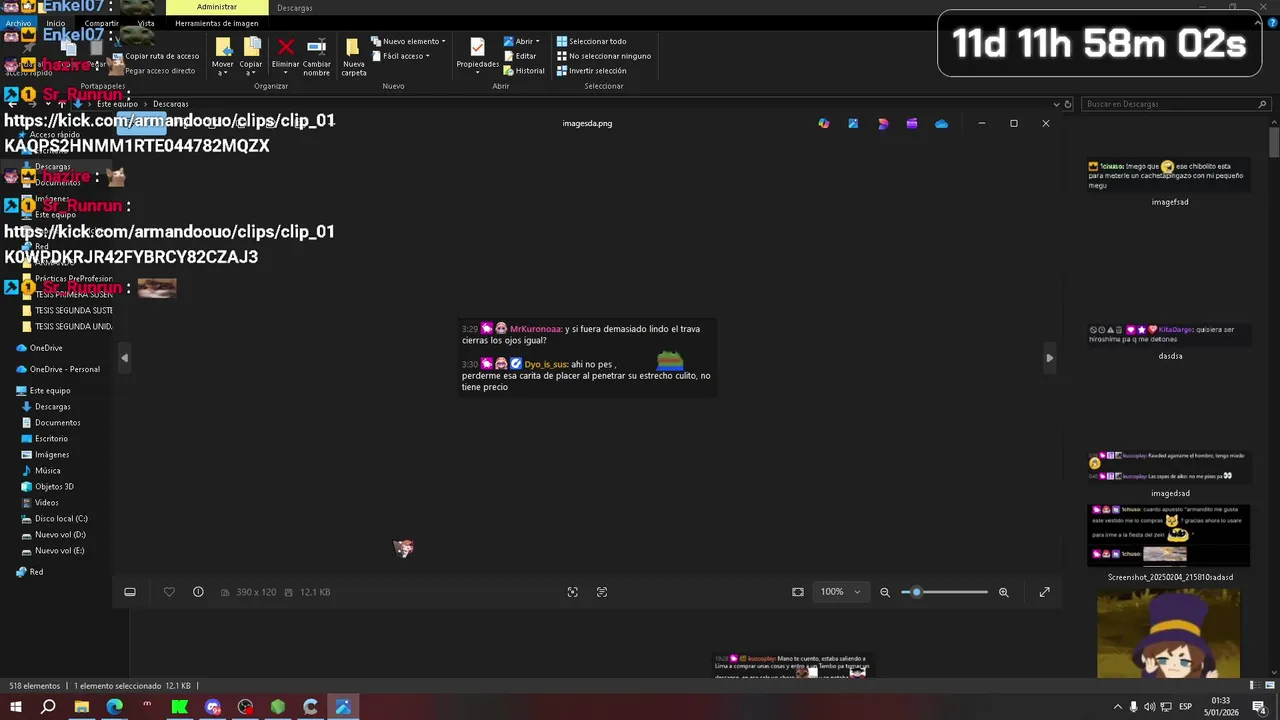Screen dimensions: 1280x720
Task: Open Clipchamp icon in viewer title bar
Action: tap(912, 124)
